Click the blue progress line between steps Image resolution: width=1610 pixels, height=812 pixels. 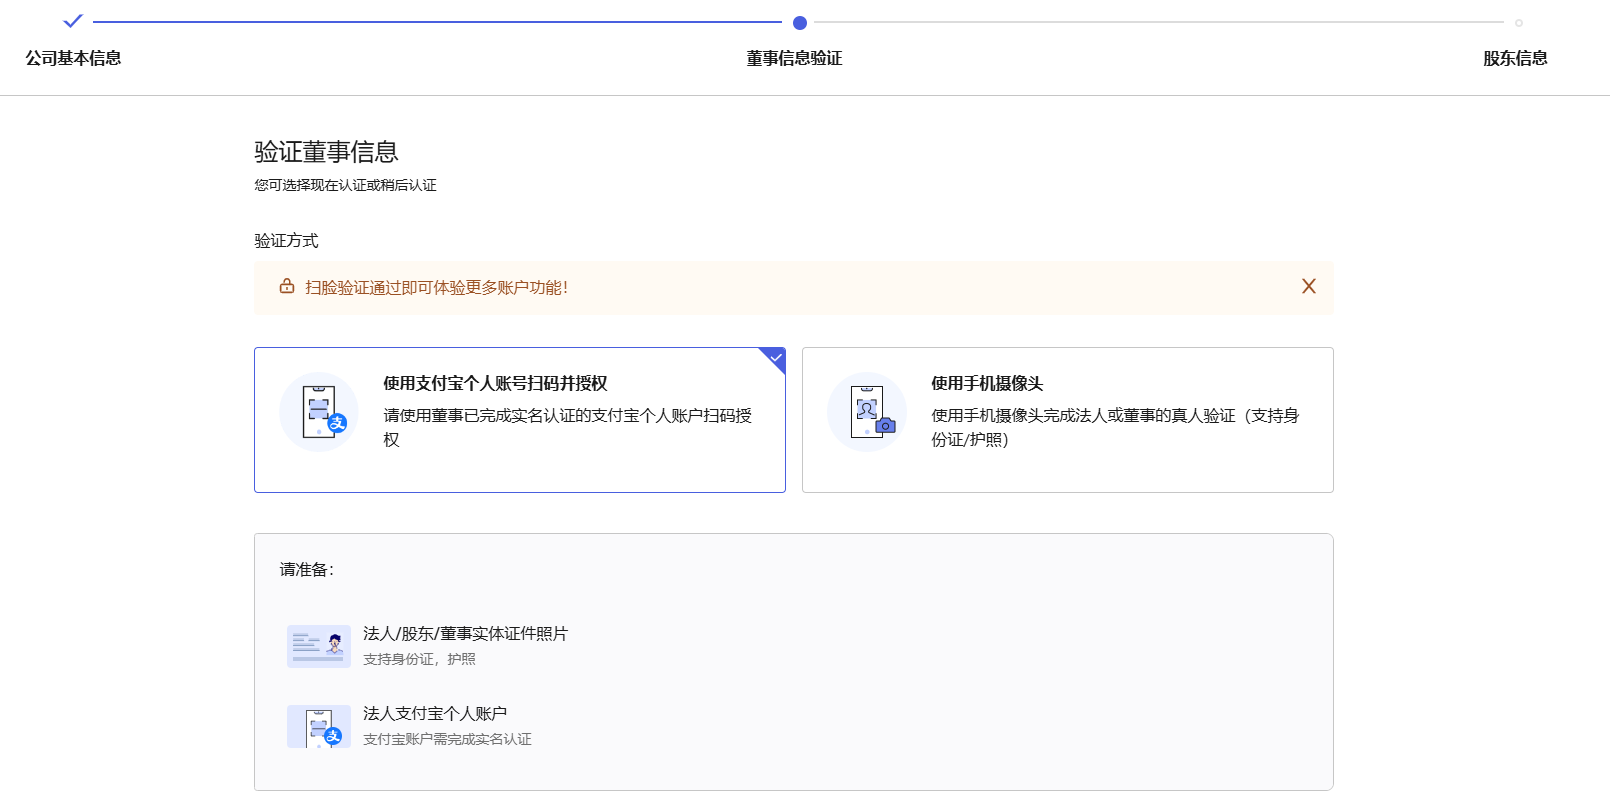(436, 22)
